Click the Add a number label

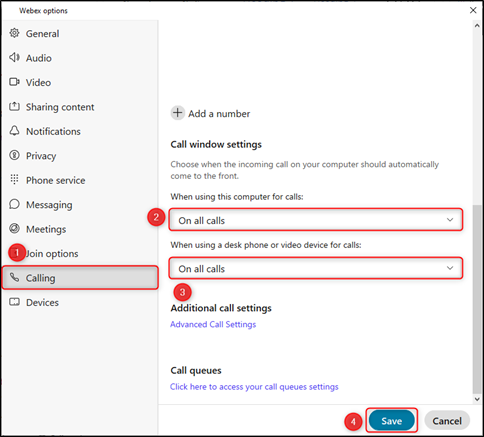(219, 114)
